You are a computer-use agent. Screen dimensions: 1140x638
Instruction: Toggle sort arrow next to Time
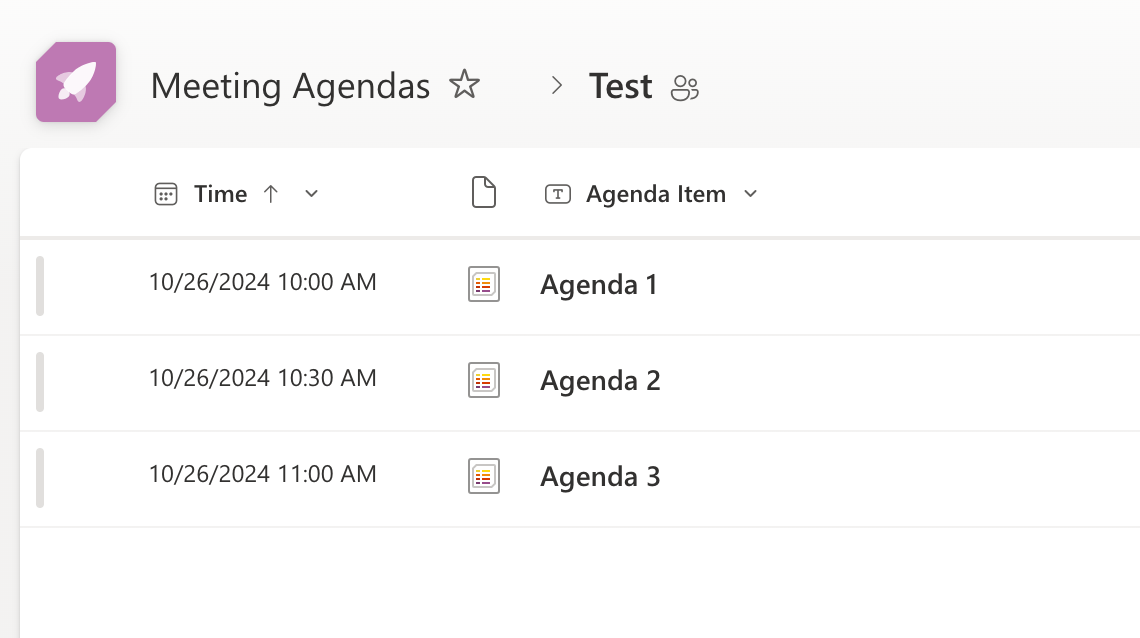(270, 194)
